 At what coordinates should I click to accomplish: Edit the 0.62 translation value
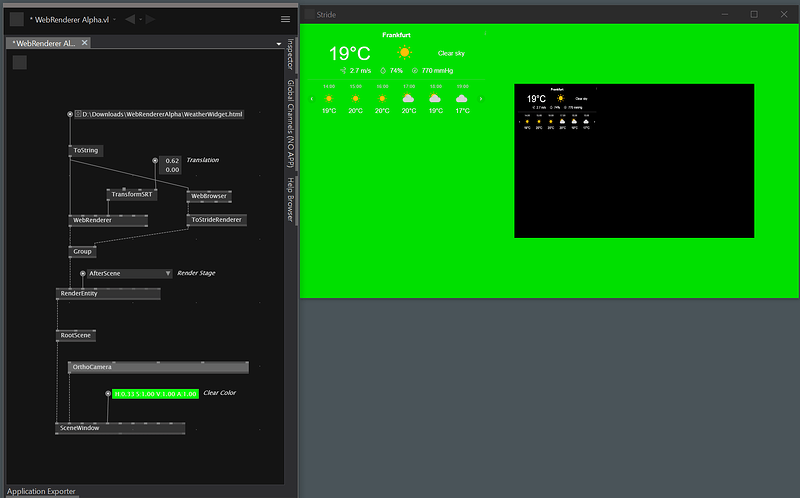coord(171,161)
